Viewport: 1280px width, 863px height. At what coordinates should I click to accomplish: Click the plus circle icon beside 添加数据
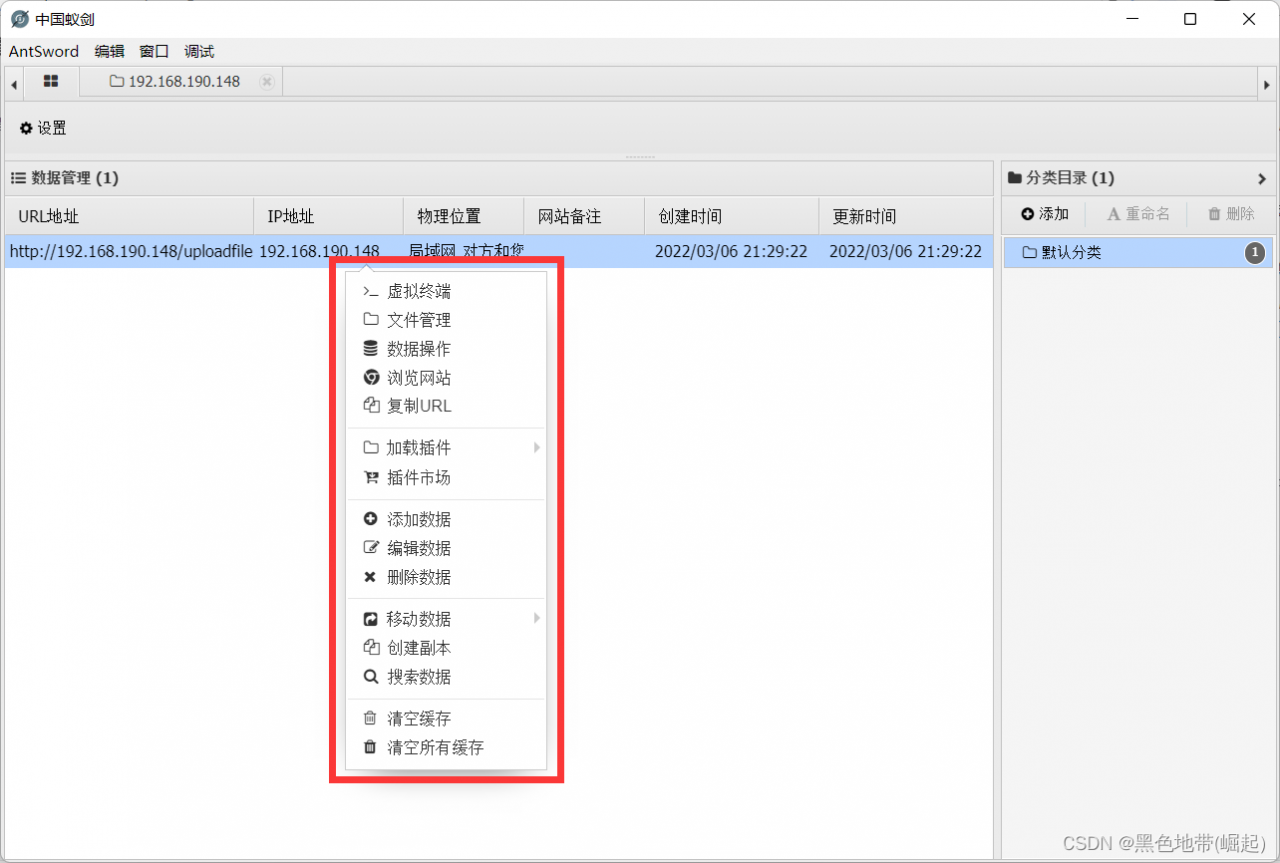tap(370, 520)
